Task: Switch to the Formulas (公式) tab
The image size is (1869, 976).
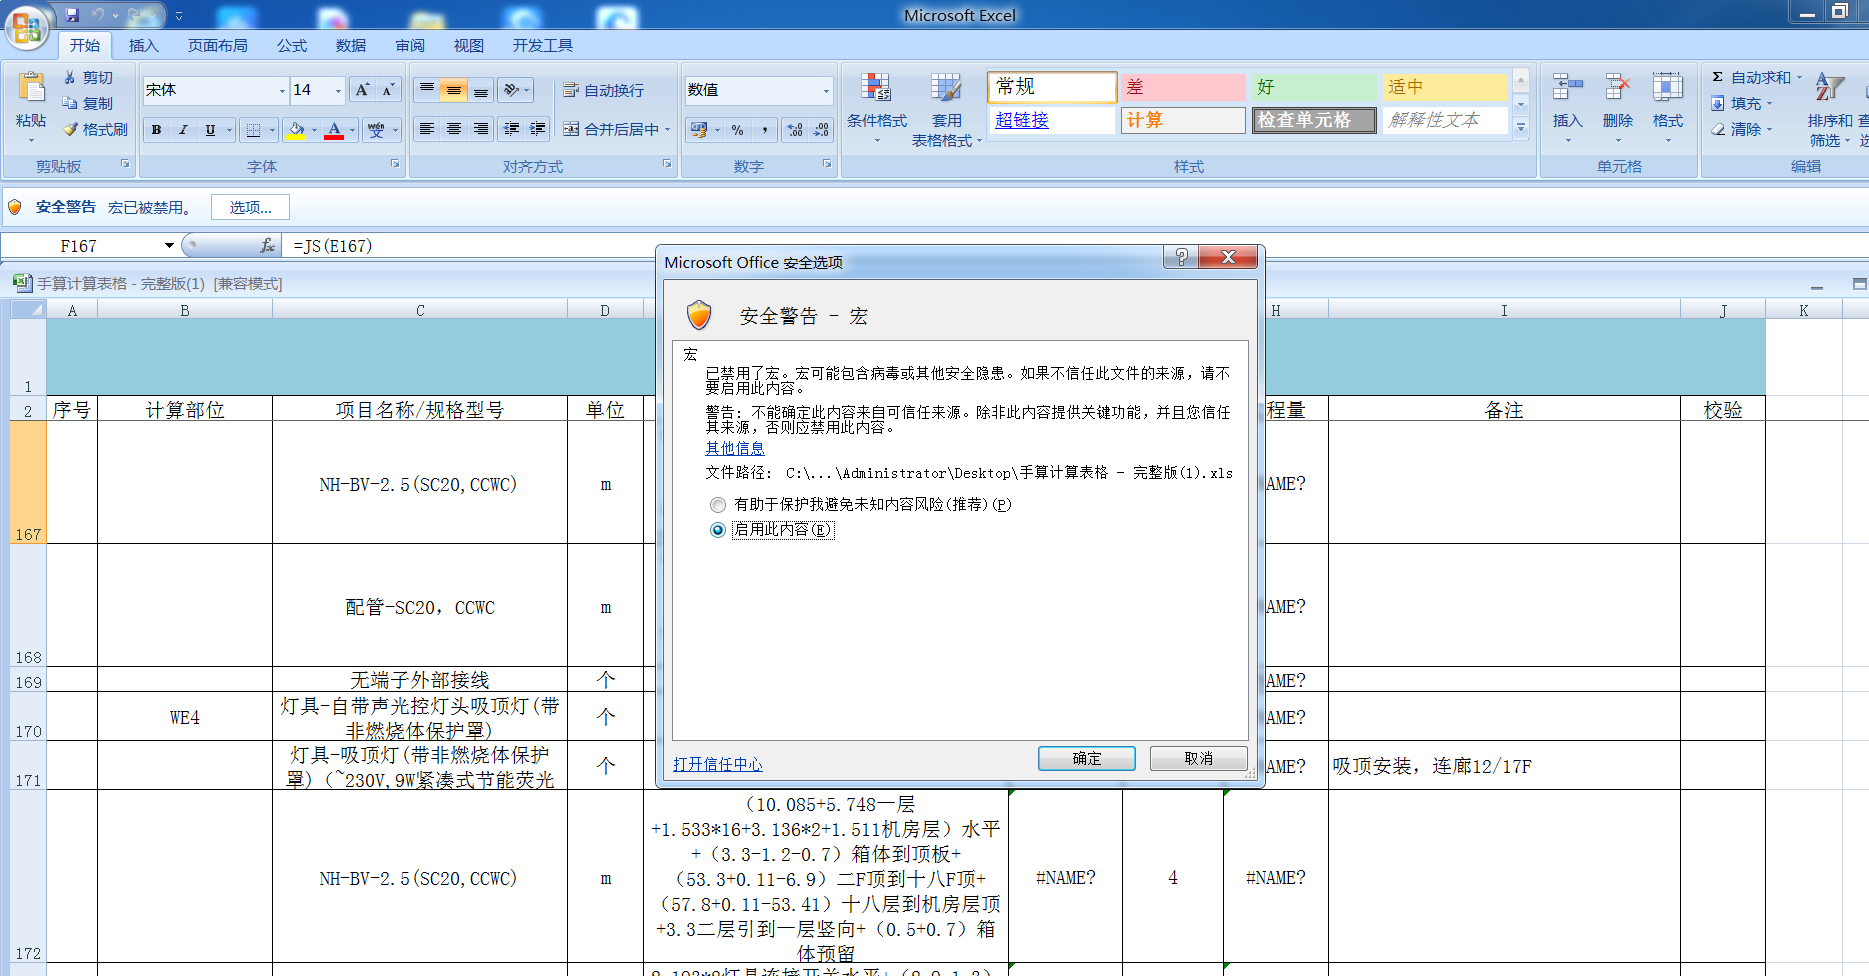Action: (292, 45)
